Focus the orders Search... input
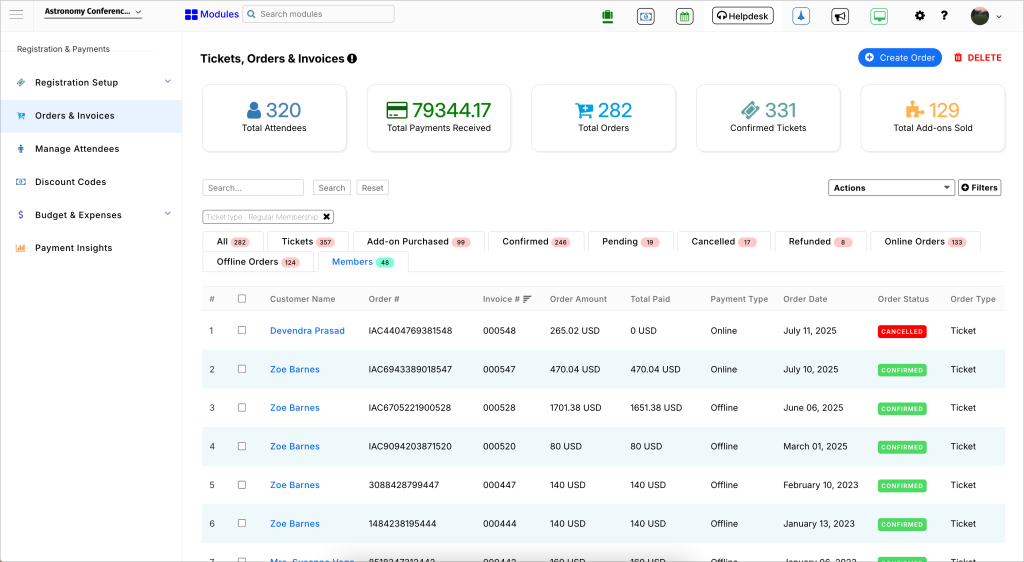 pyautogui.click(x=253, y=188)
